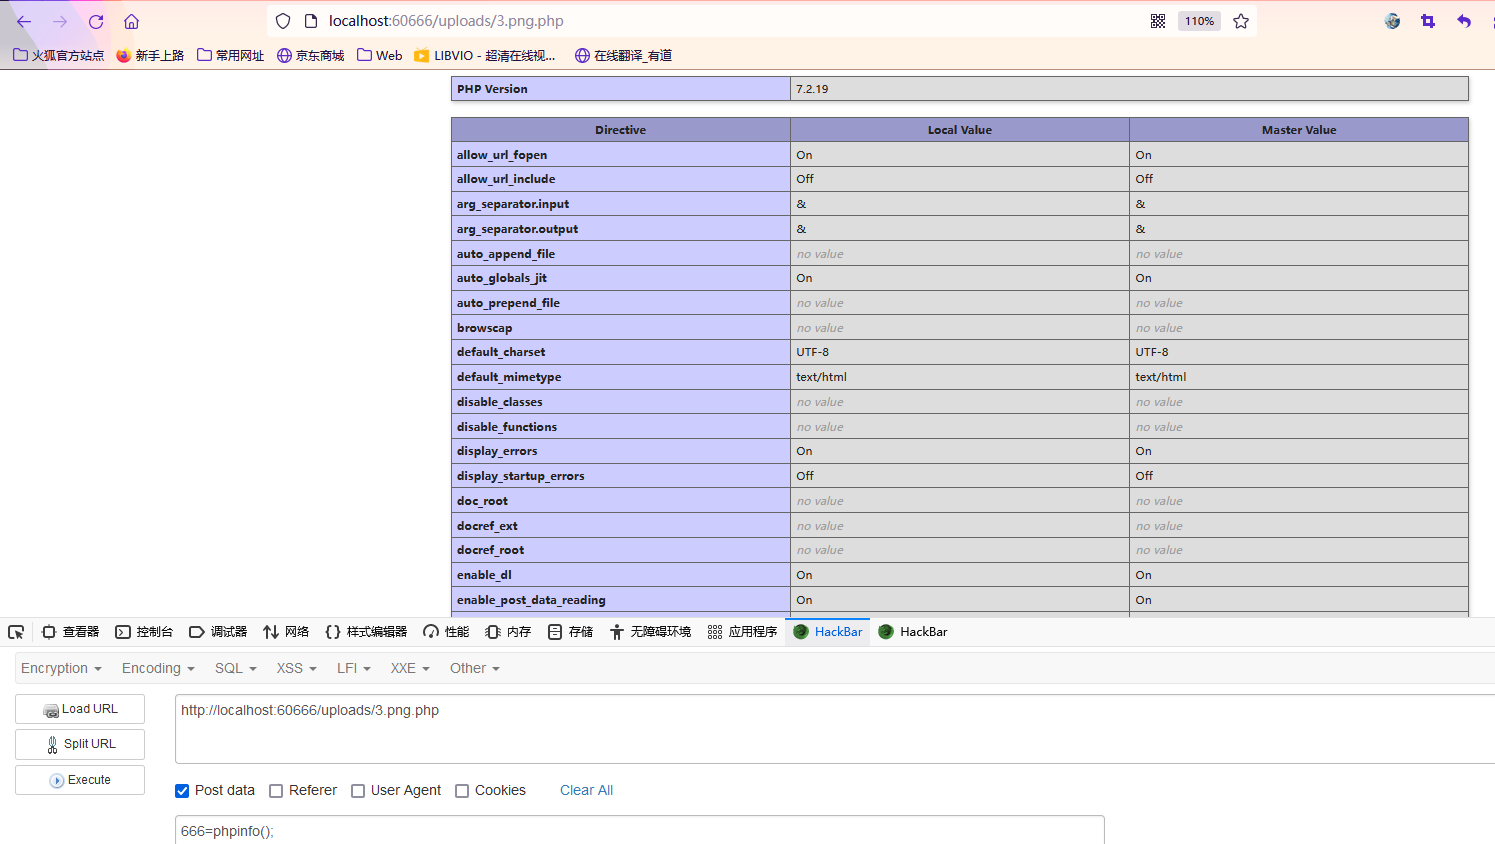Click the default_charset directive cell
1495x844 pixels.
[620, 352]
